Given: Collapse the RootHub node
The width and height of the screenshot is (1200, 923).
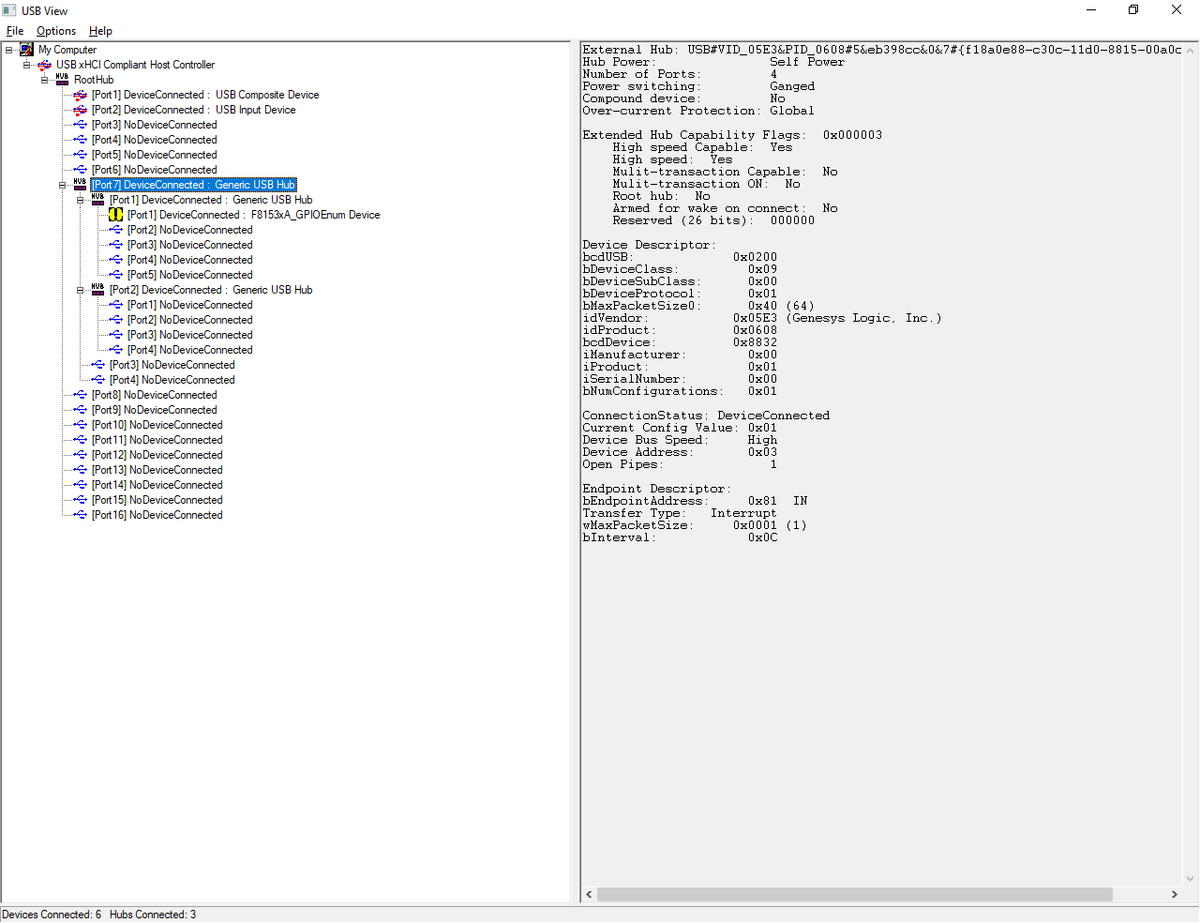Looking at the screenshot, I should tap(45, 79).
